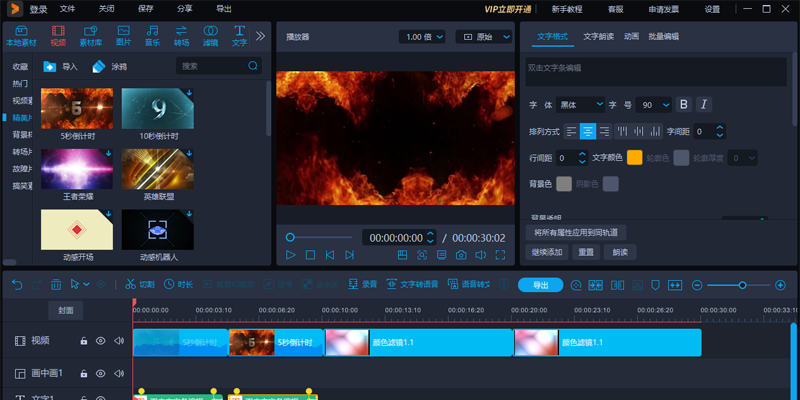This screenshot has width=800, height=400.
Task: Click the play button in player
Action: coord(290,255)
